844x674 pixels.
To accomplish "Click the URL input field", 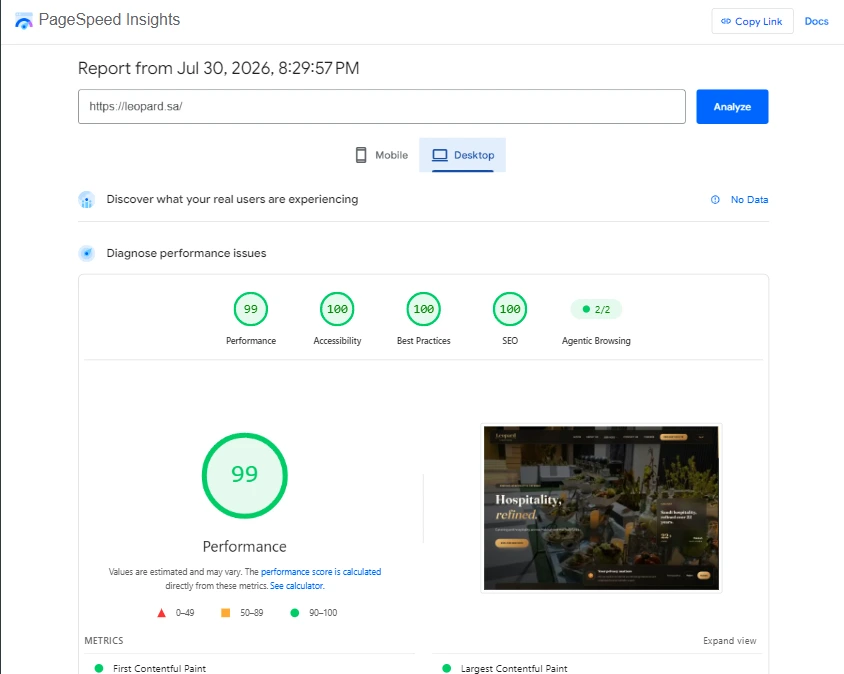I will click(382, 107).
